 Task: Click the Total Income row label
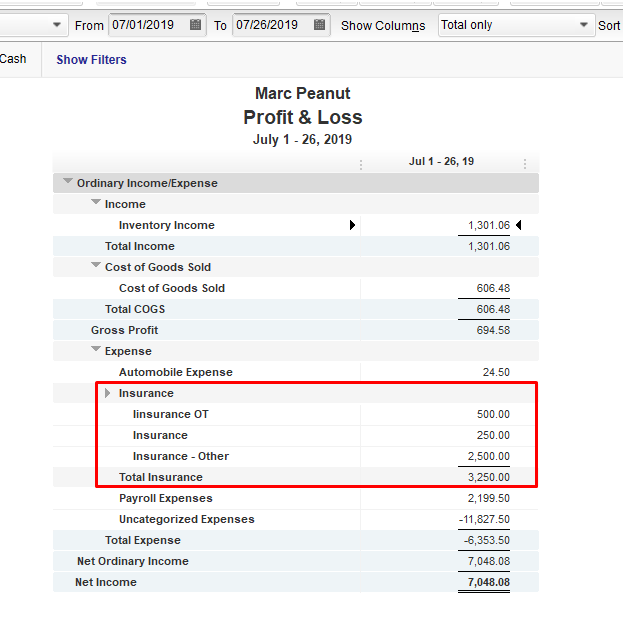[x=140, y=246]
